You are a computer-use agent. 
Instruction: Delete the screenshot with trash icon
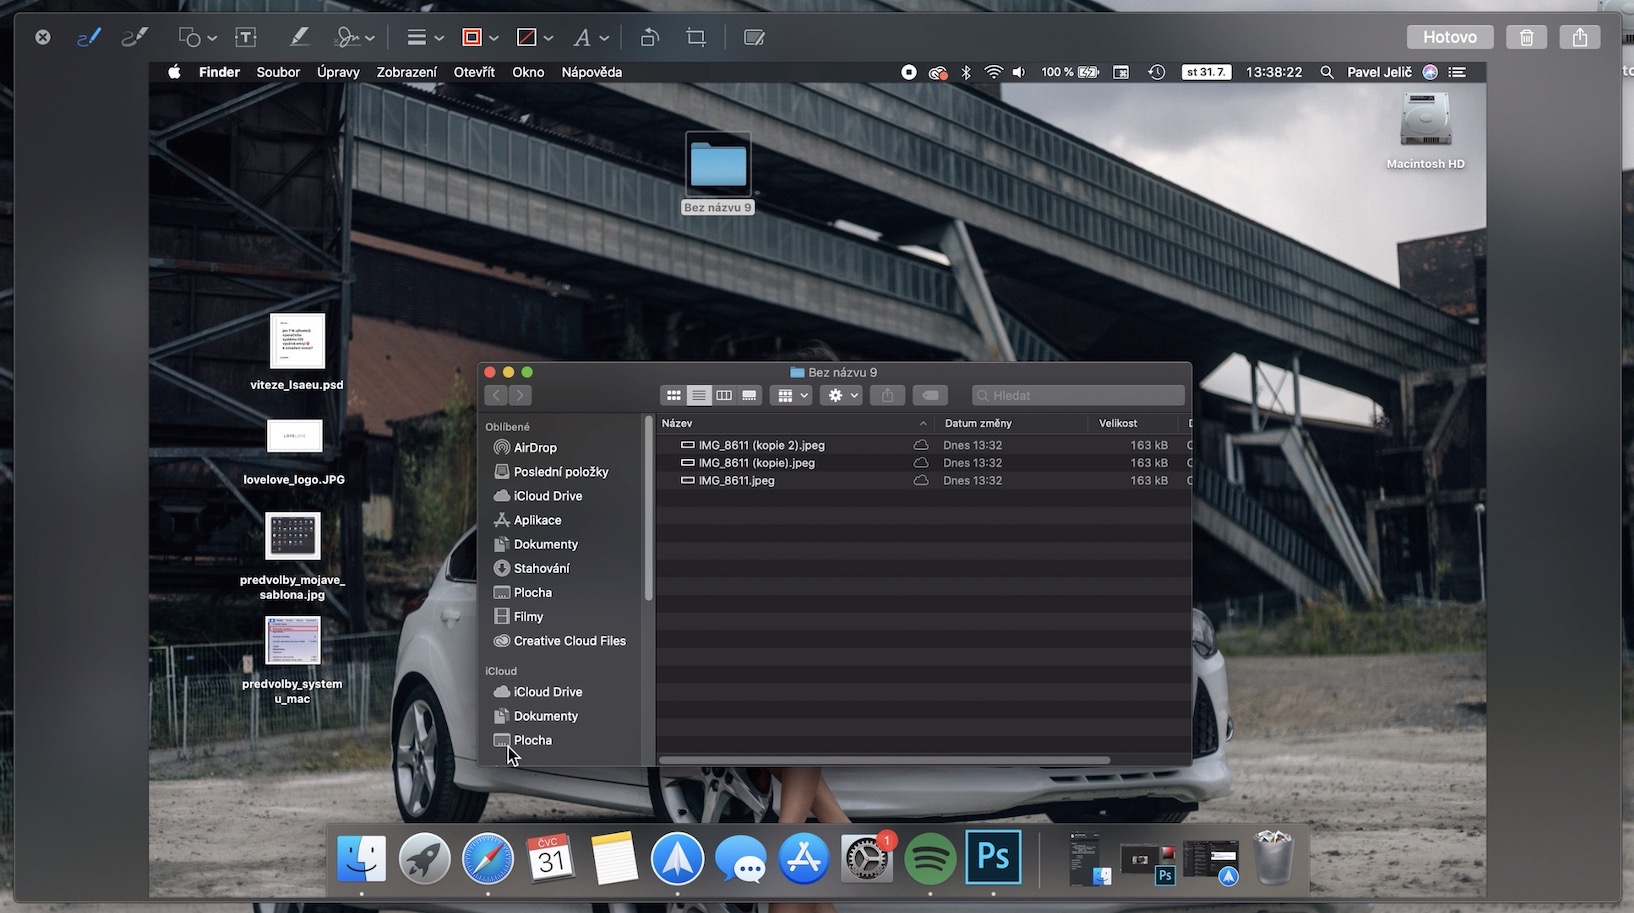tap(1526, 37)
